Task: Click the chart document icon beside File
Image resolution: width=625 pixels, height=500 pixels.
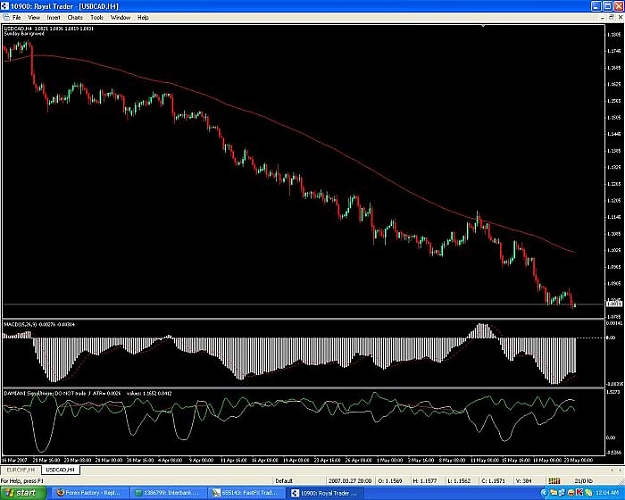Action: click(6, 18)
